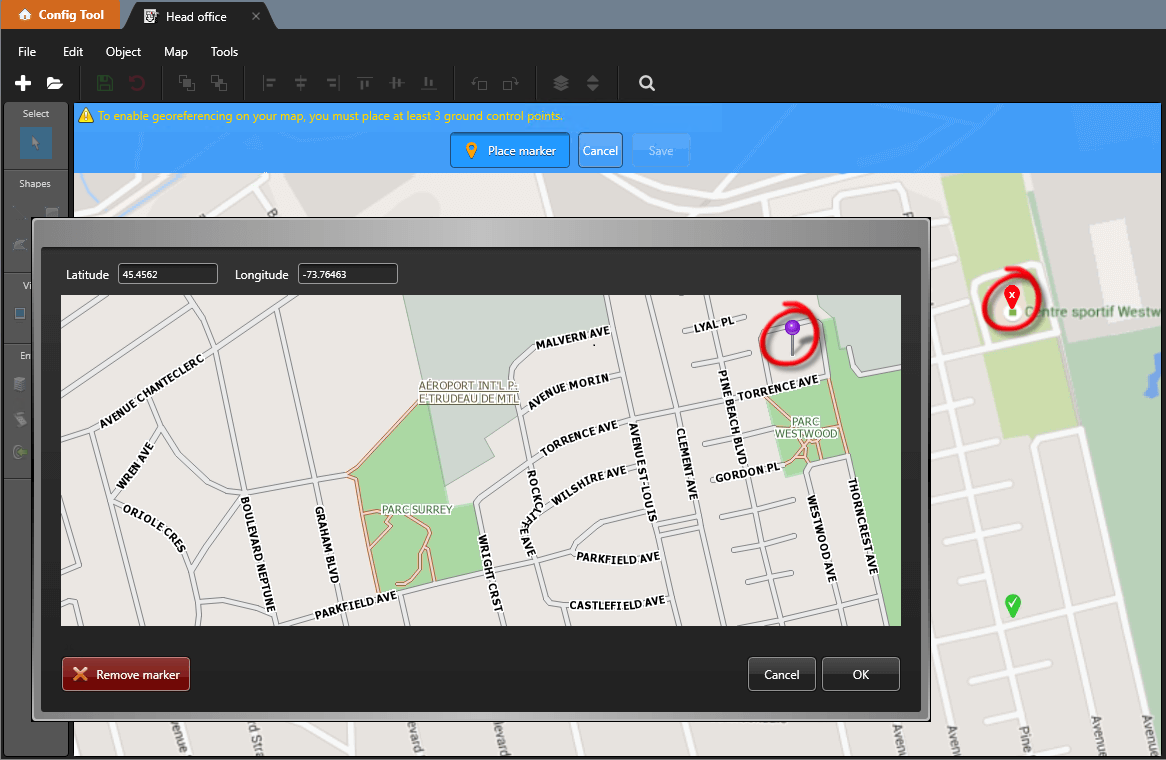This screenshot has height=760, width=1166.
Task: Confirm the dialog with OK
Action: click(x=860, y=675)
